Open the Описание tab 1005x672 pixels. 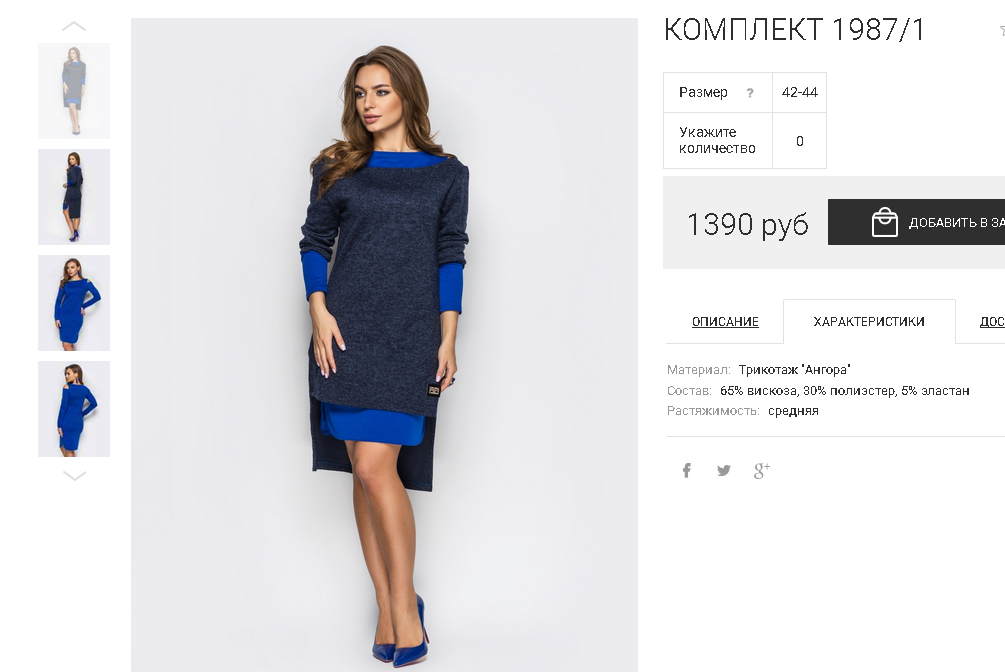(x=725, y=321)
